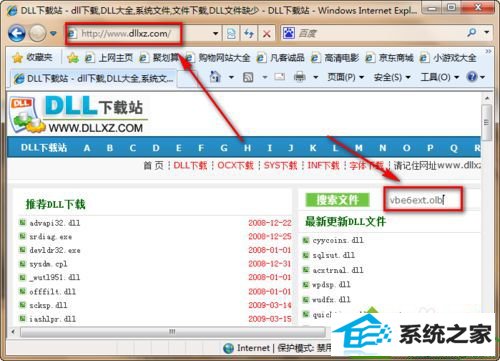Open srdiag.exe in the recommended list
Screen dimensions: 500x361
click(51, 237)
